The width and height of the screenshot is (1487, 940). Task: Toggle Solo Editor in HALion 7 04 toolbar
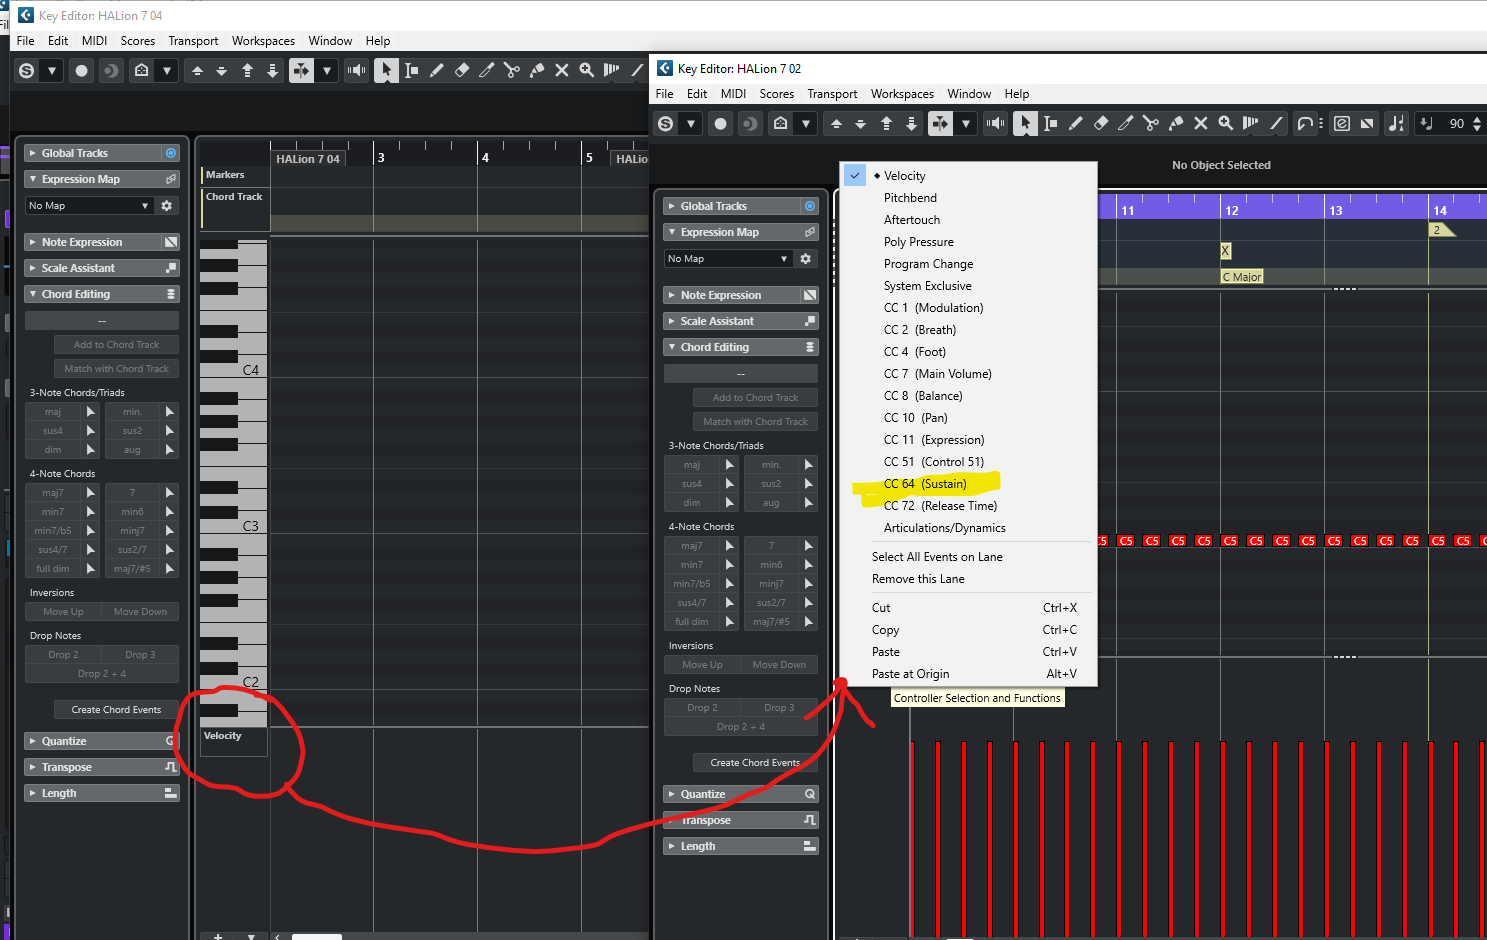27,70
